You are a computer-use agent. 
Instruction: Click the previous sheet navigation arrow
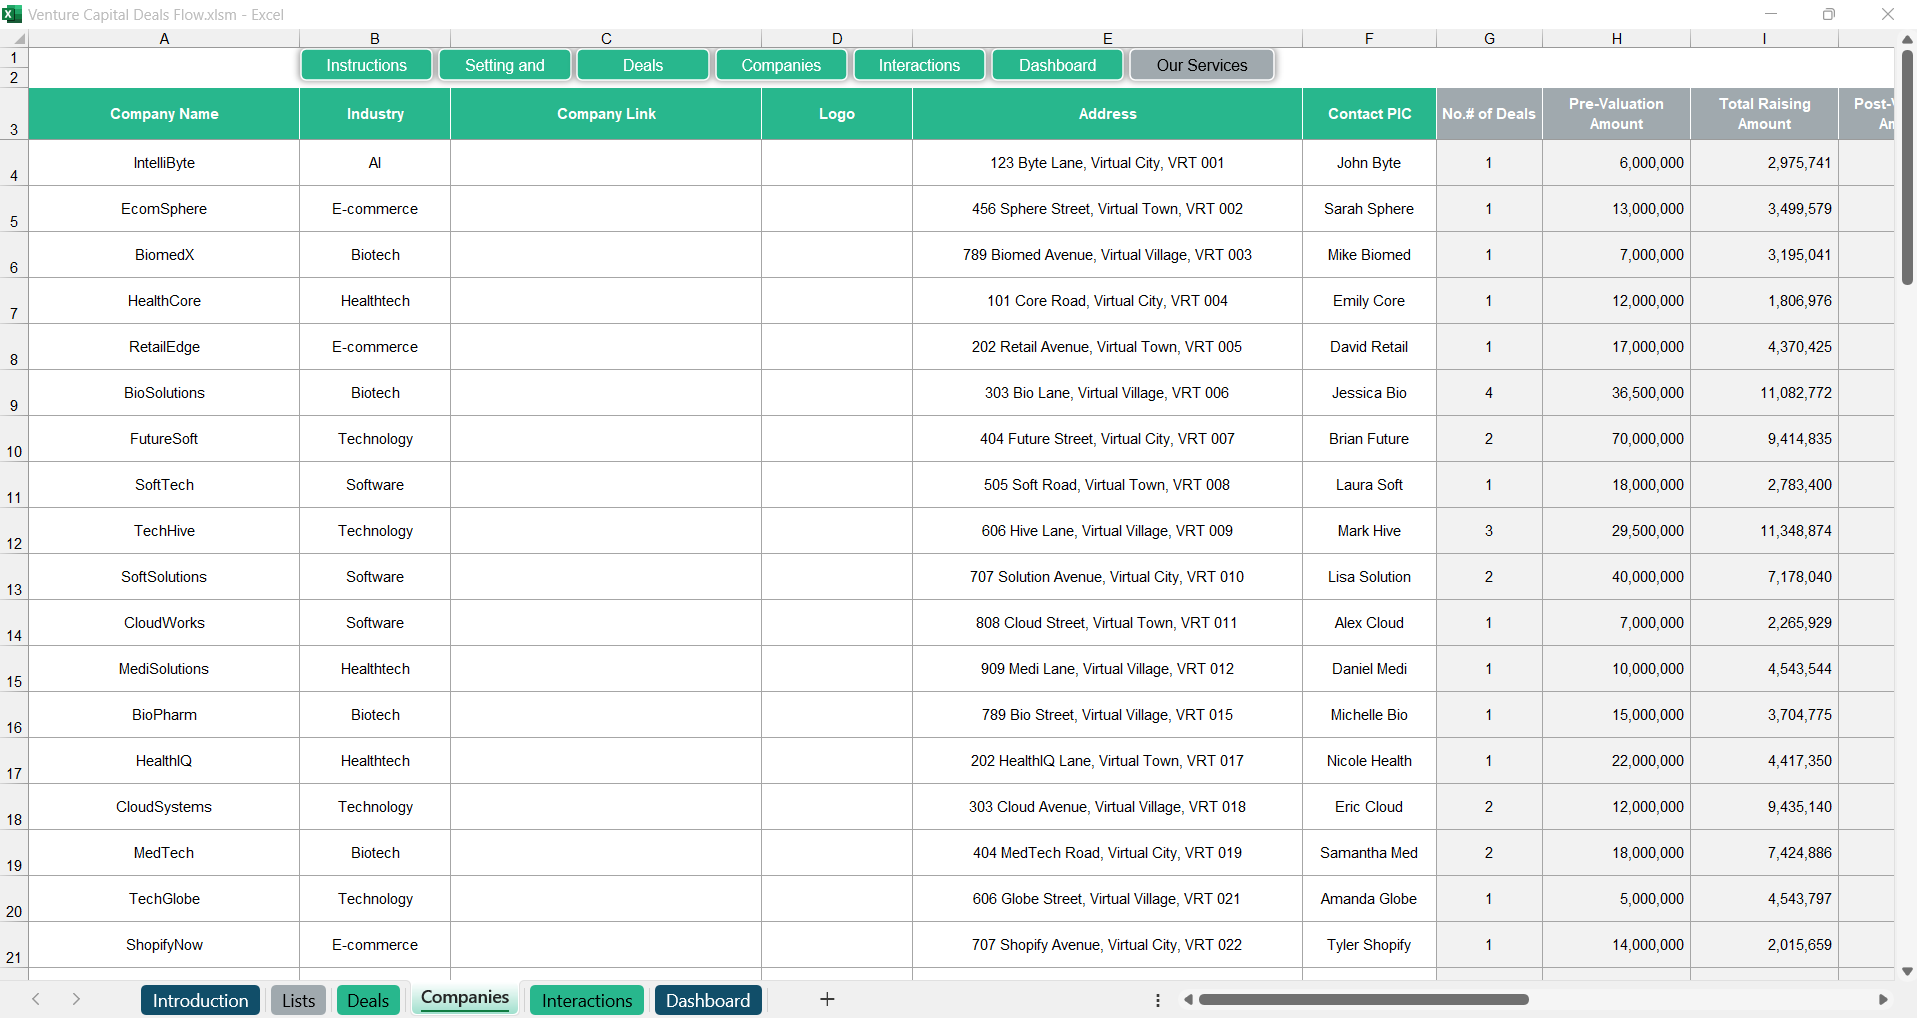pyautogui.click(x=37, y=999)
